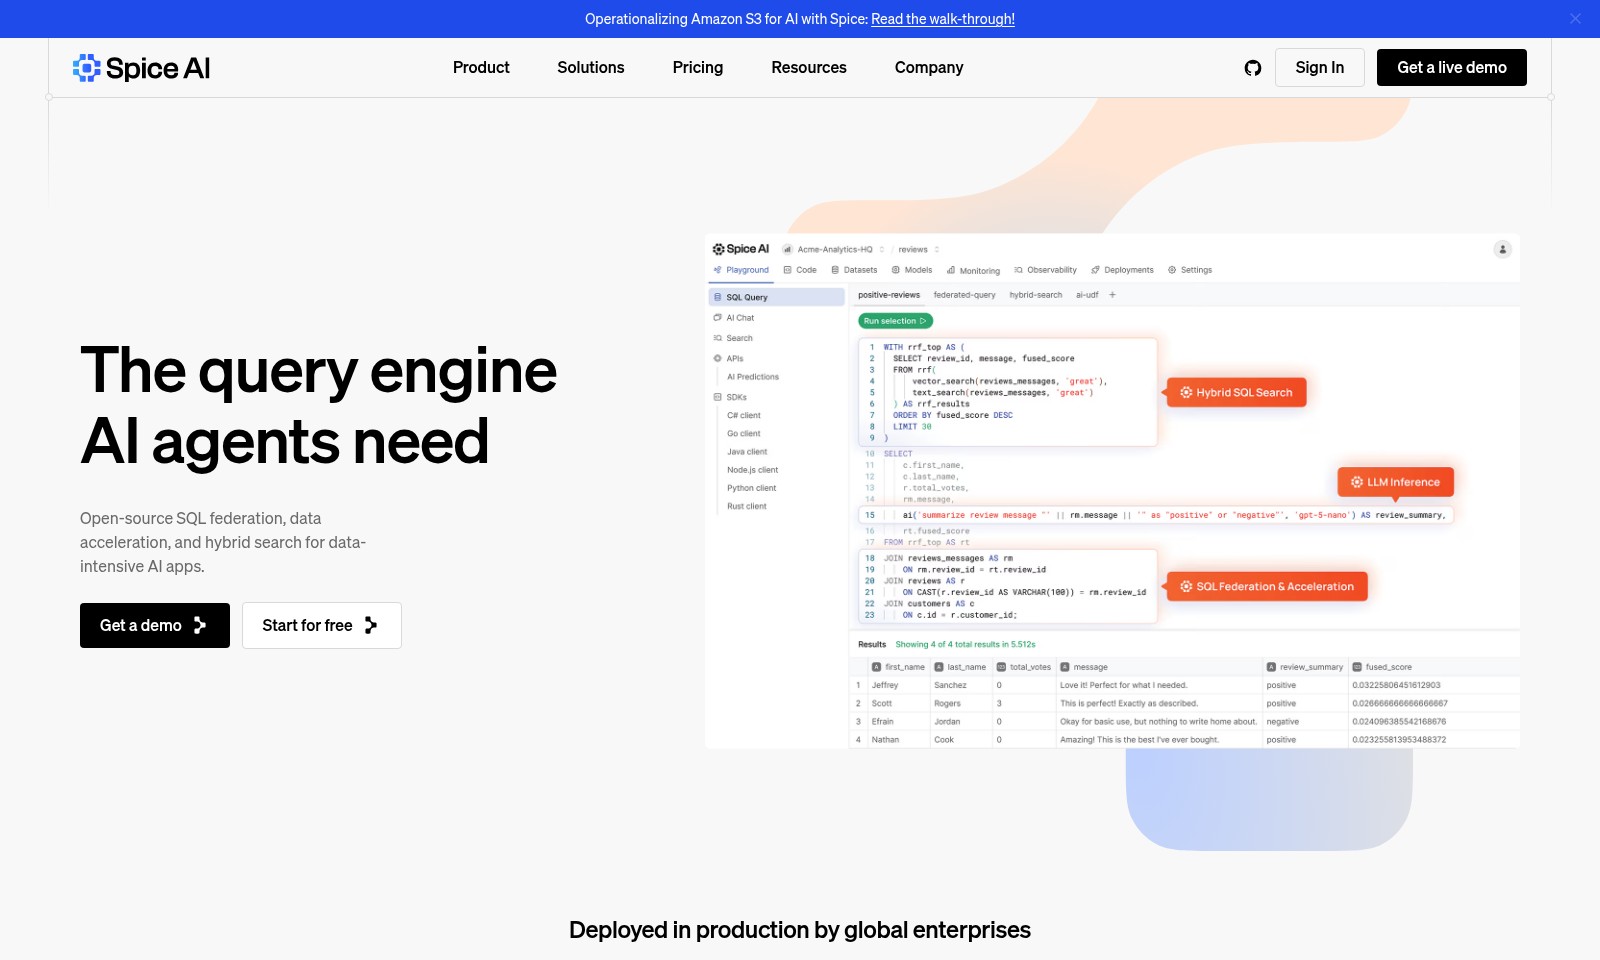Click 'Get a live demo' button
The height and width of the screenshot is (960, 1600).
tap(1452, 68)
